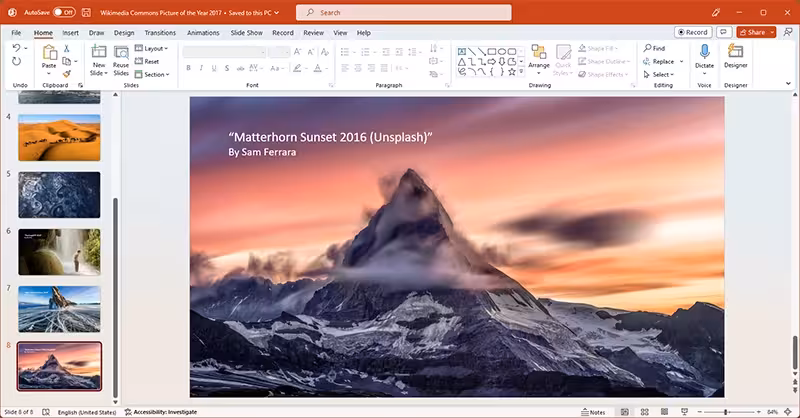Click the Designer icon in the ribbon
The image size is (800, 418).
point(735,52)
